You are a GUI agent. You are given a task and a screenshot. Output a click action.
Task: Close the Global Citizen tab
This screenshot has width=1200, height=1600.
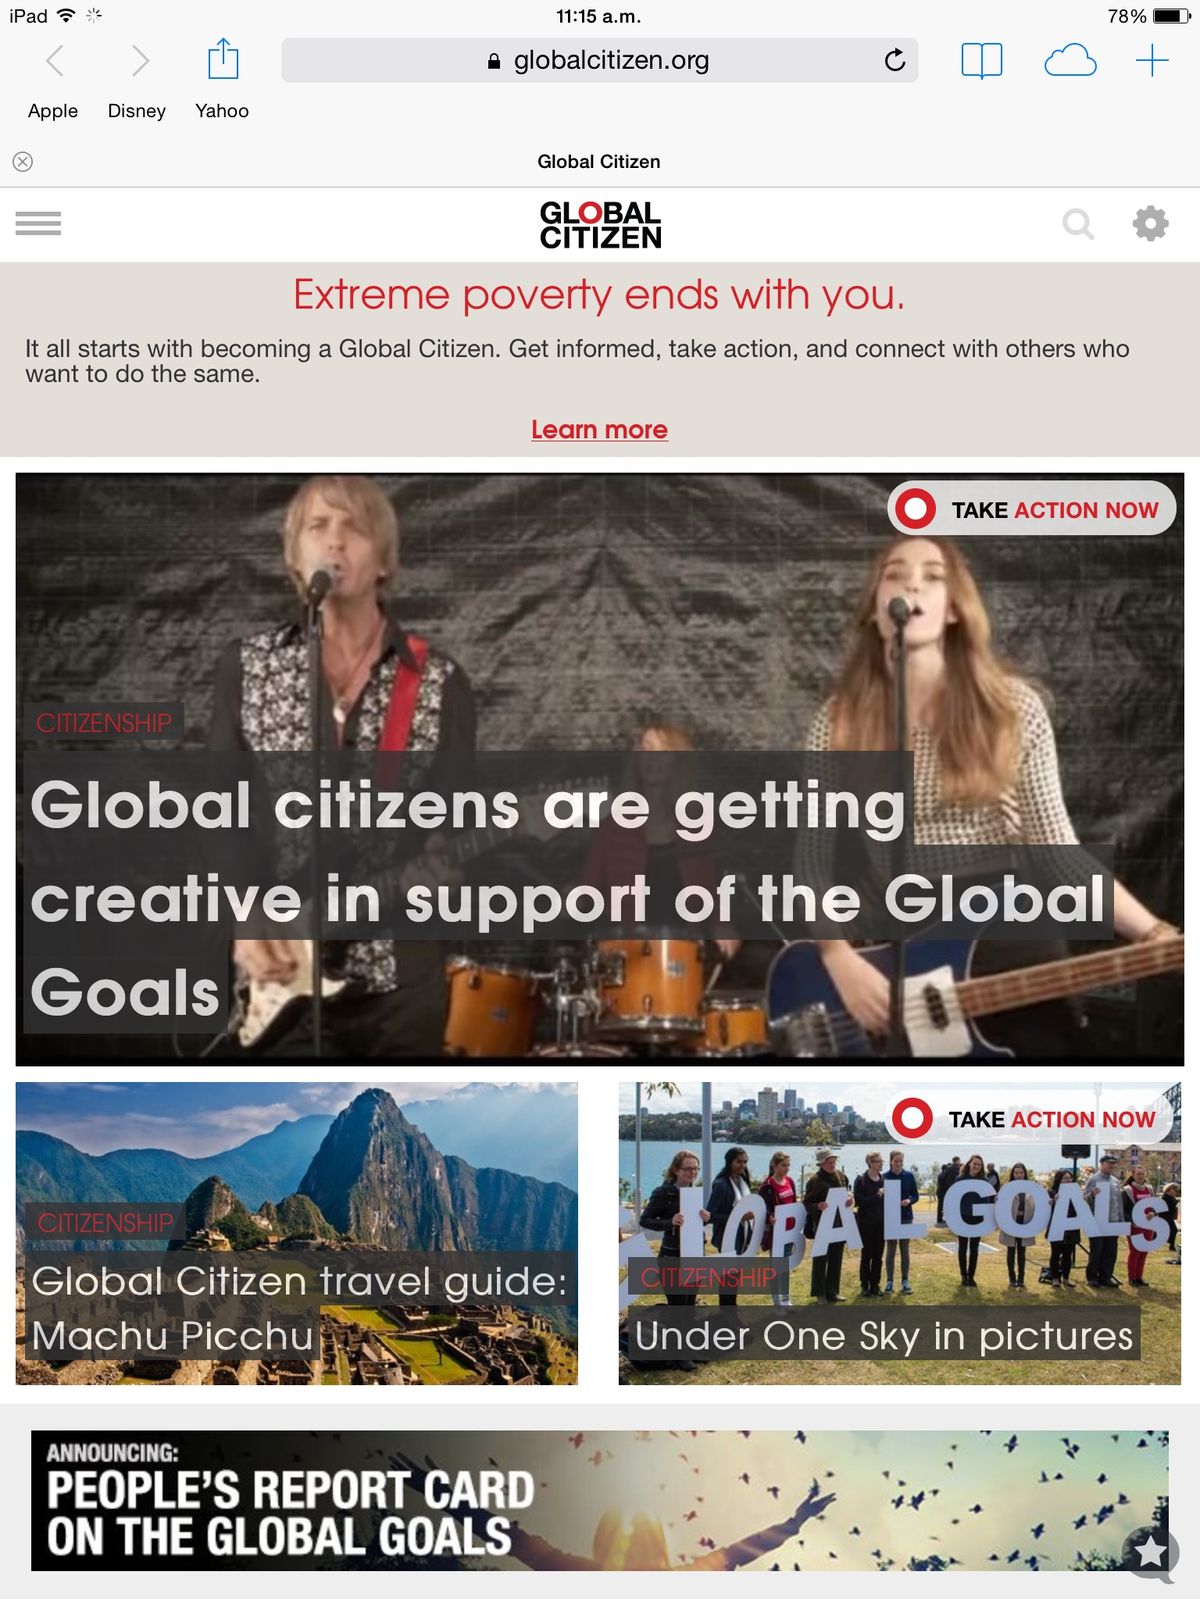[23, 162]
